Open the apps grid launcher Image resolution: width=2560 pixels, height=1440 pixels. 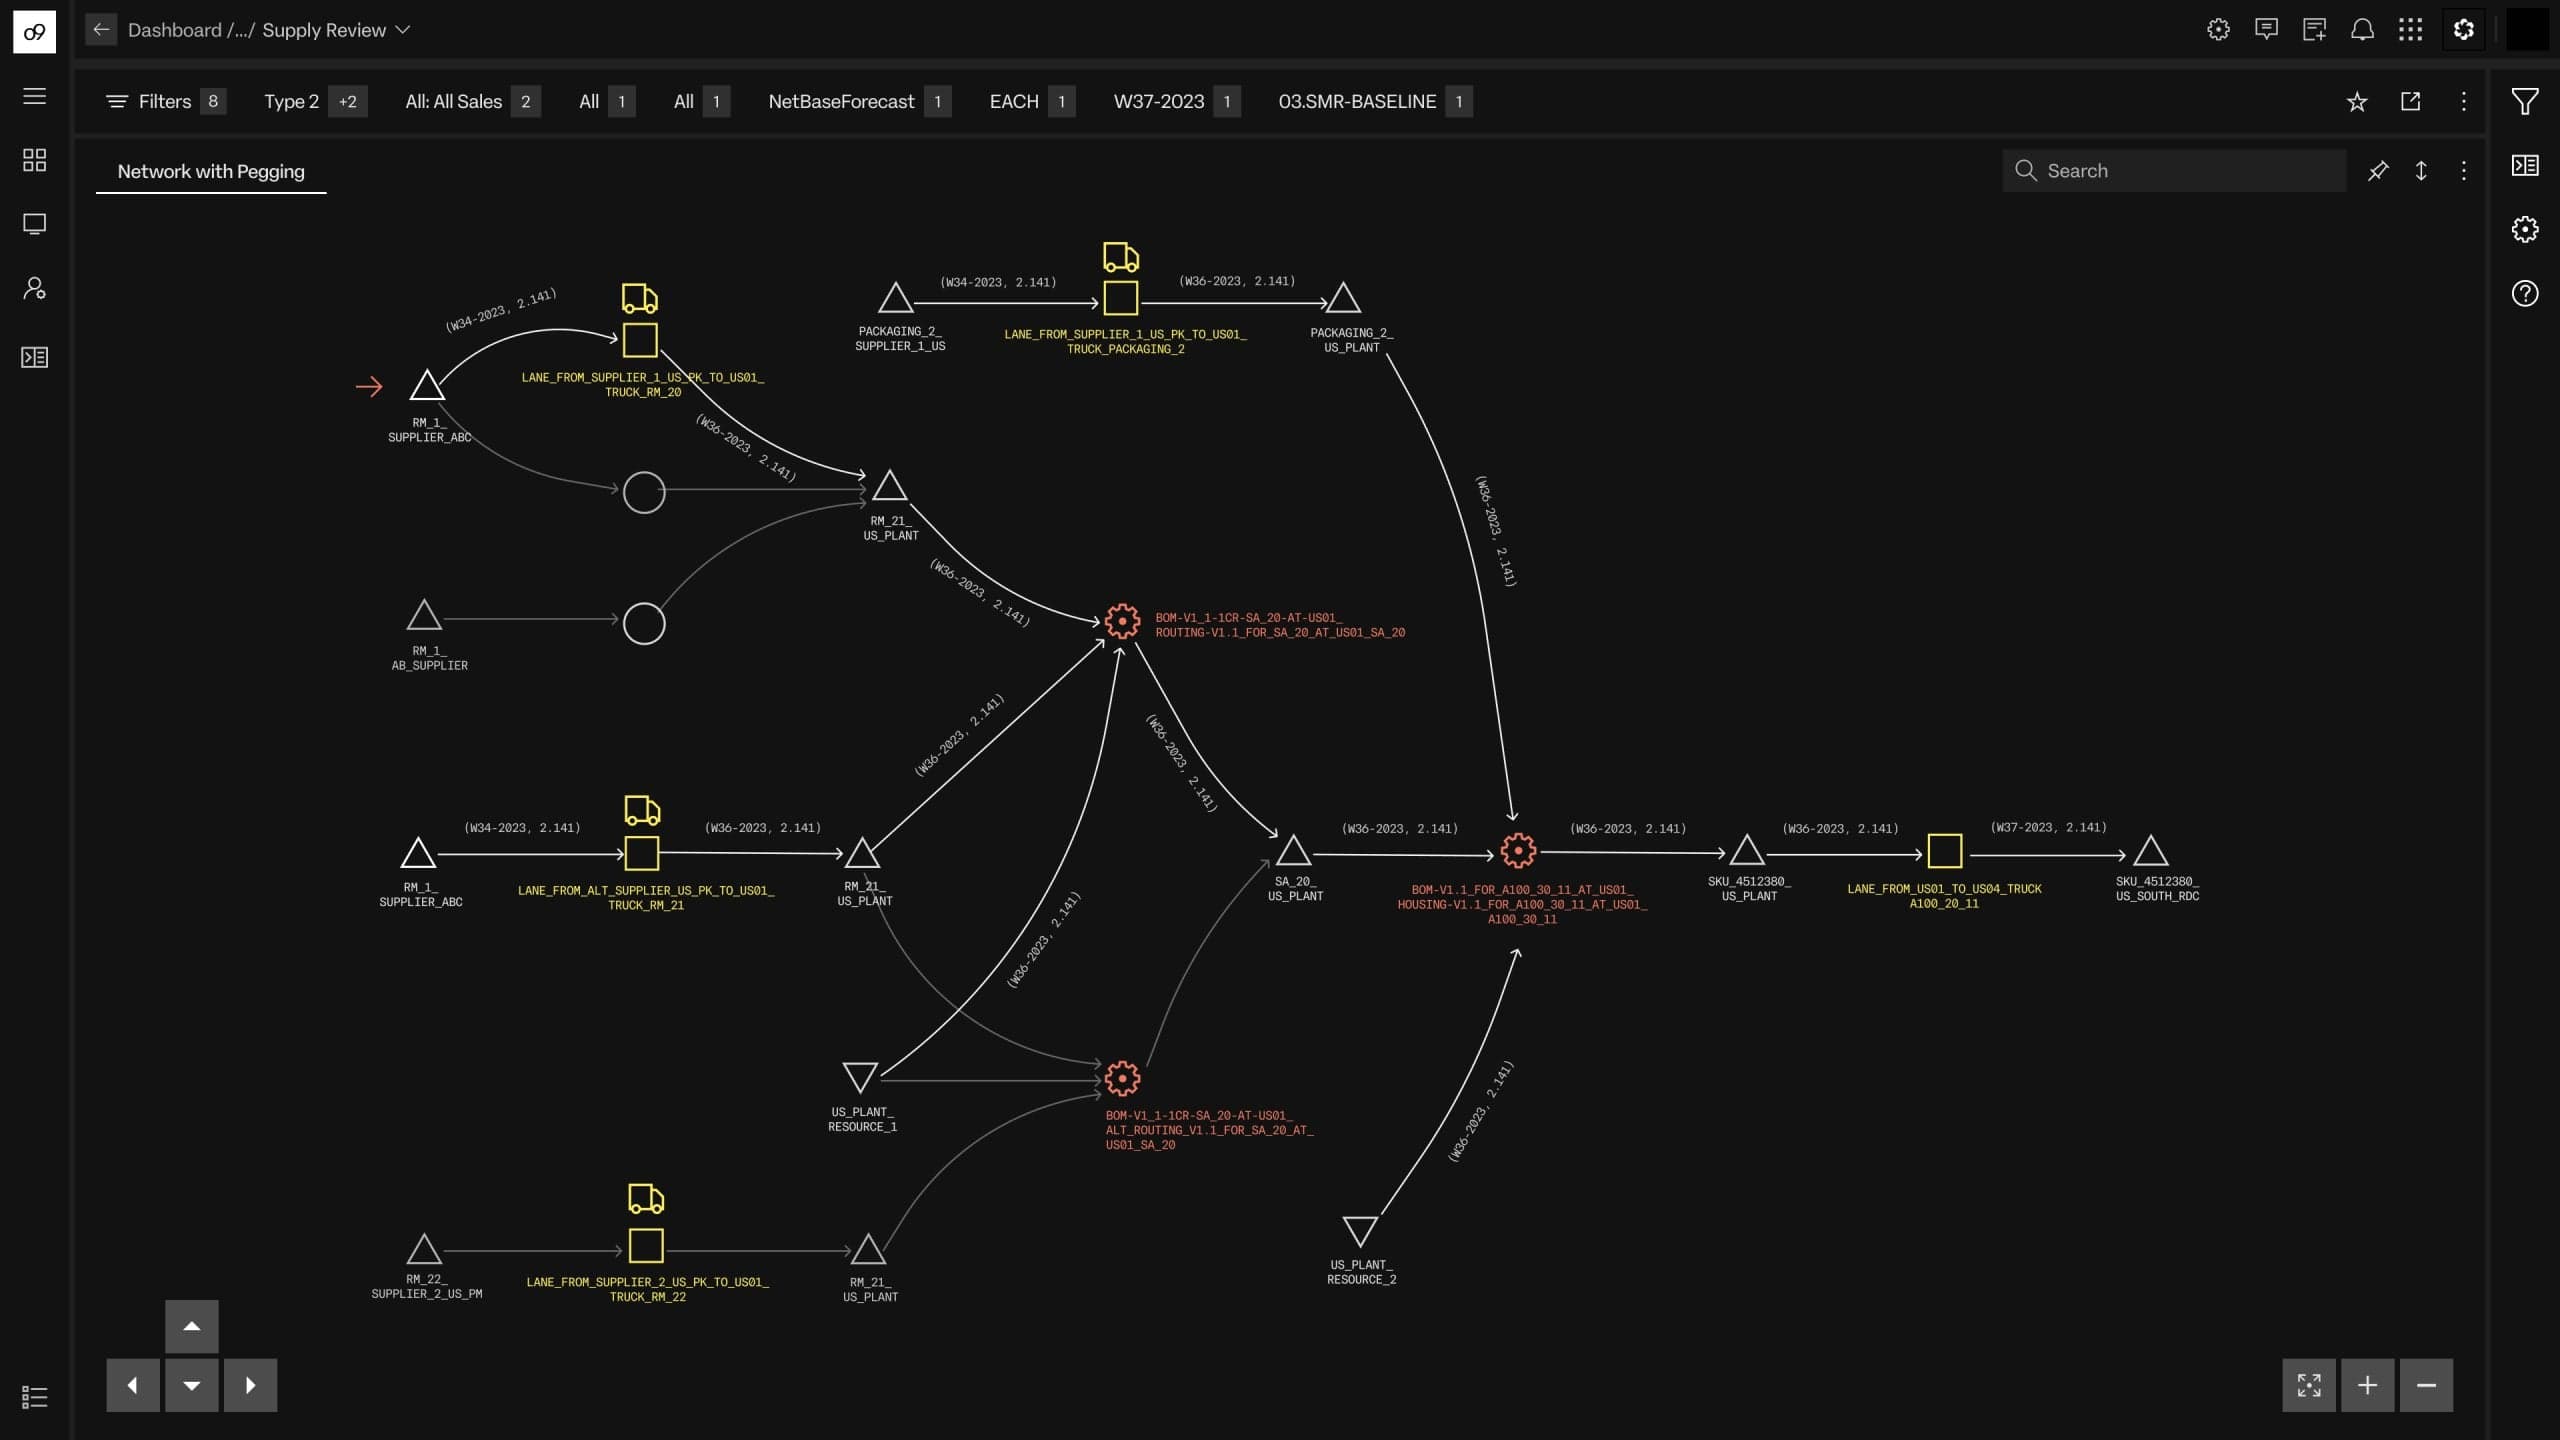pyautogui.click(x=2410, y=30)
